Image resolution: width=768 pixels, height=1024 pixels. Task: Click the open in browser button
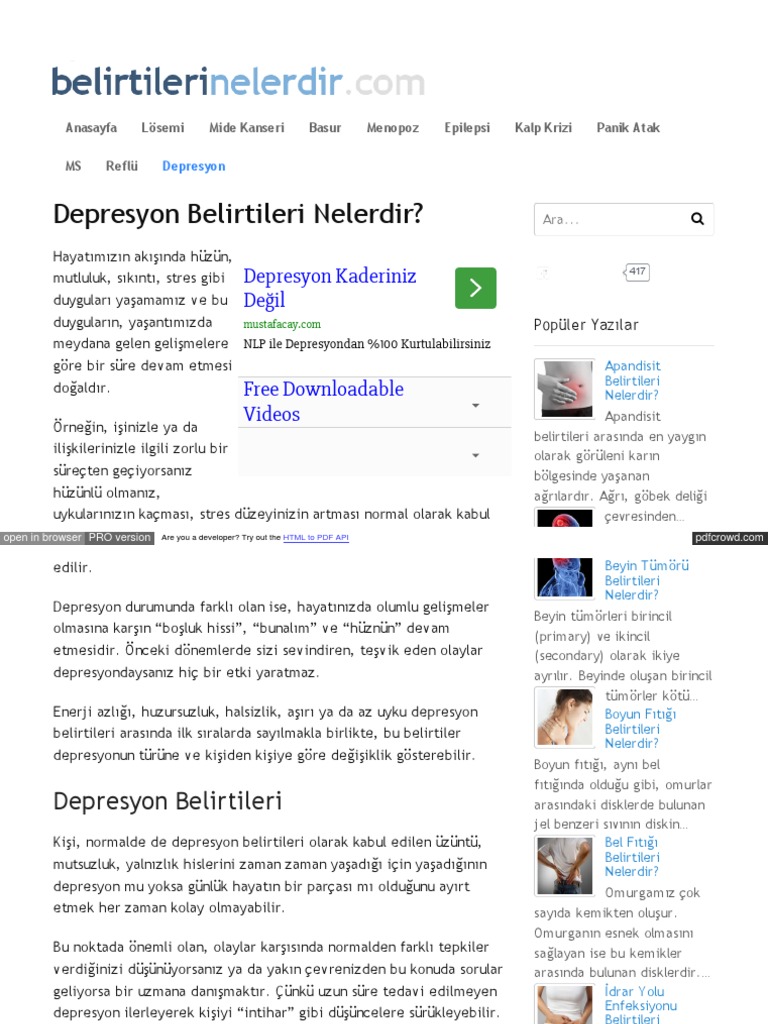42,537
